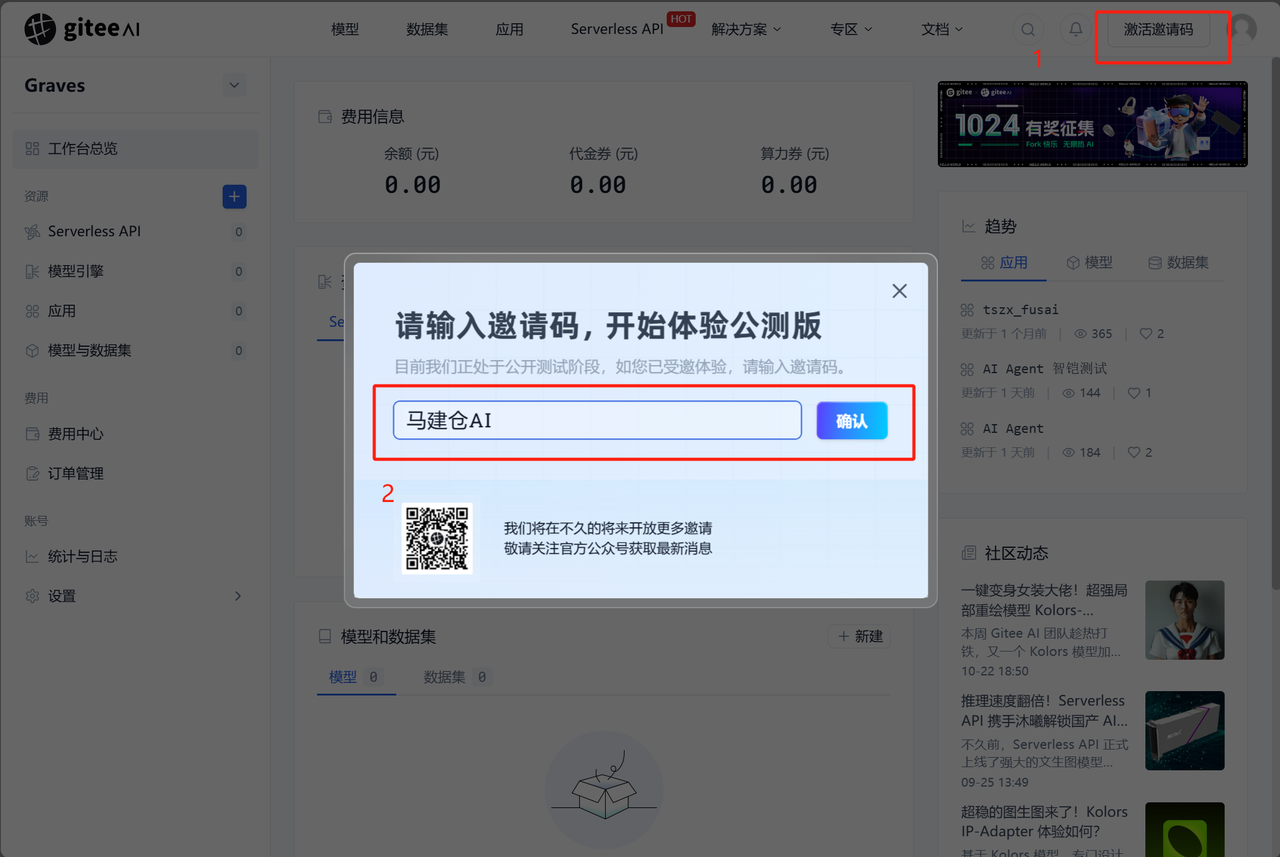The image size is (1280, 857).
Task: Open 模型引擎 in the sidebar
Action: (135, 271)
